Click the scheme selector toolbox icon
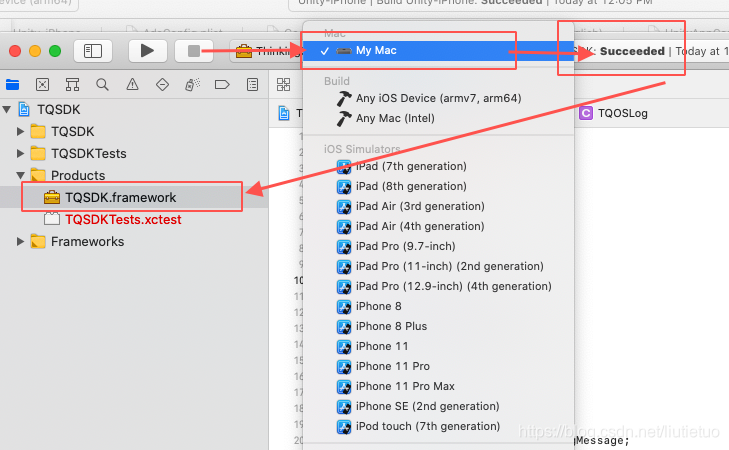 click(244, 51)
